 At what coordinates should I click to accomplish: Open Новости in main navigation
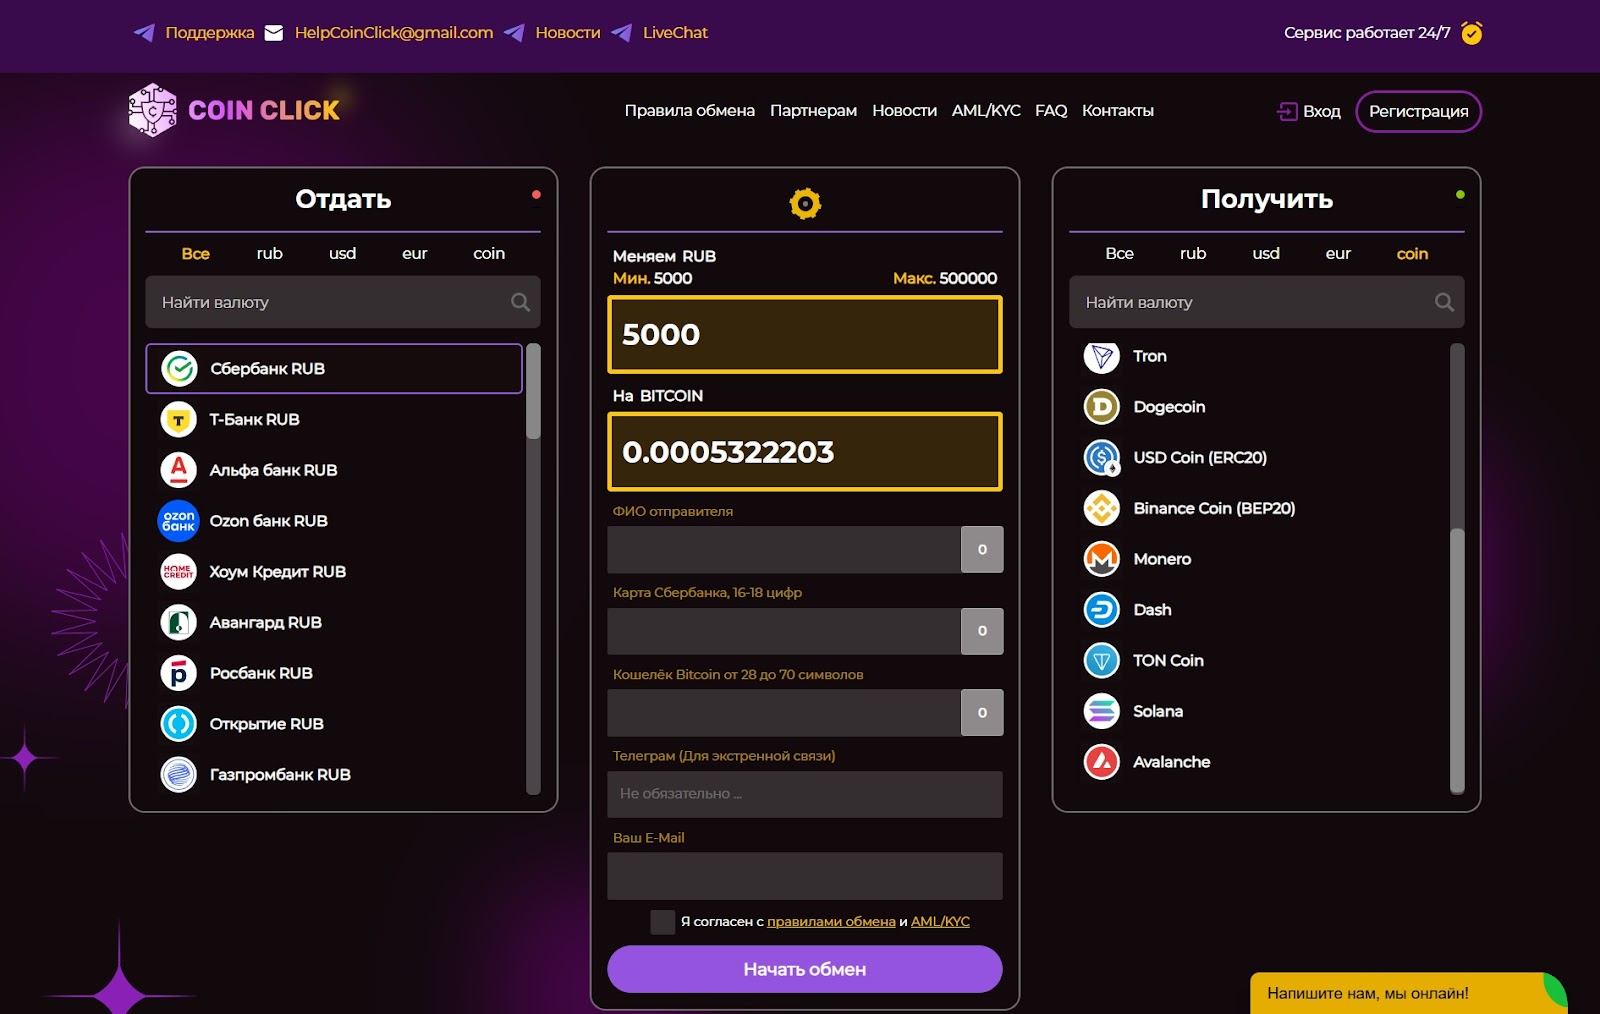pos(904,111)
